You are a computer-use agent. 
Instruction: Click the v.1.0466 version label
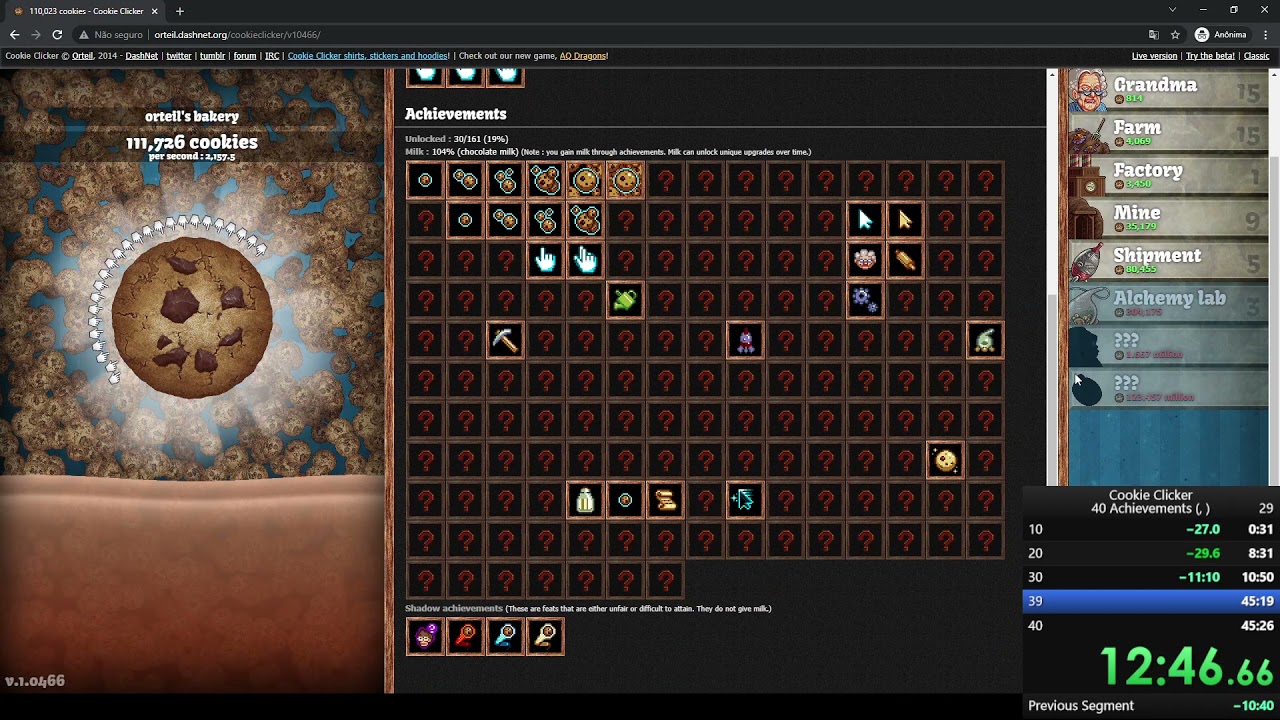(35, 681)
